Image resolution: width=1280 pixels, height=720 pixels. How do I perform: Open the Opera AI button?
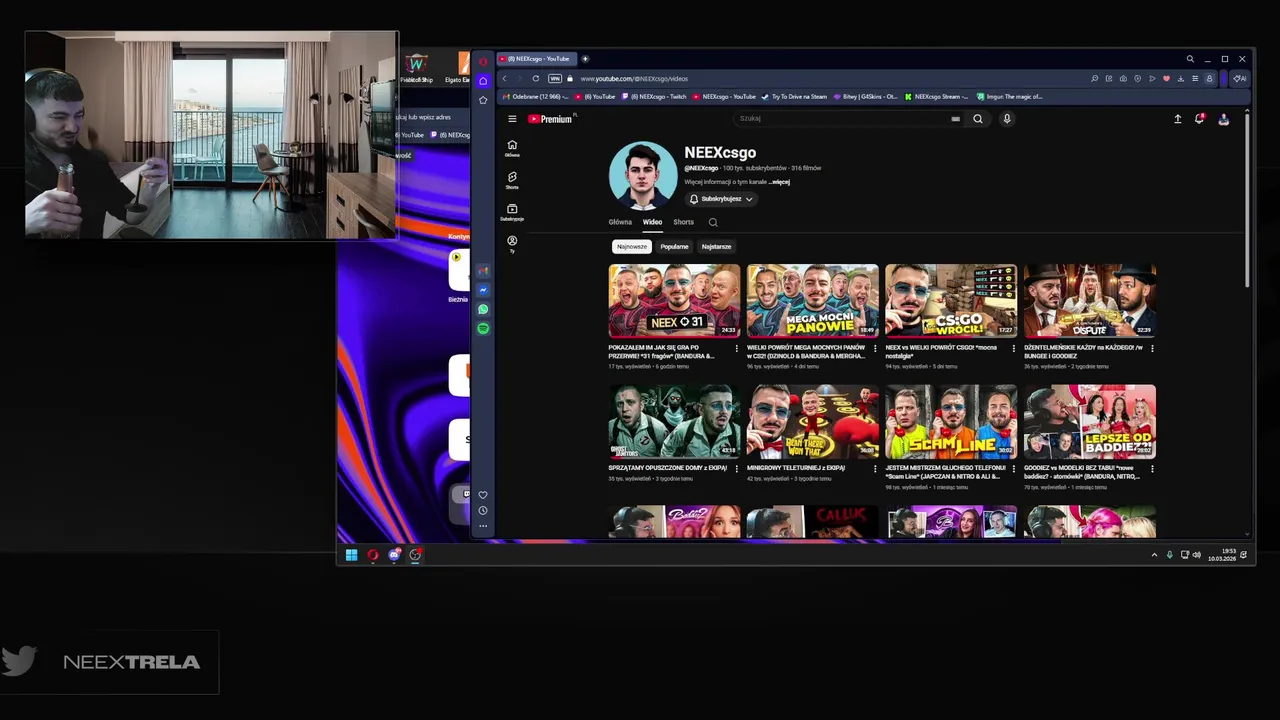coord(1240,78)
